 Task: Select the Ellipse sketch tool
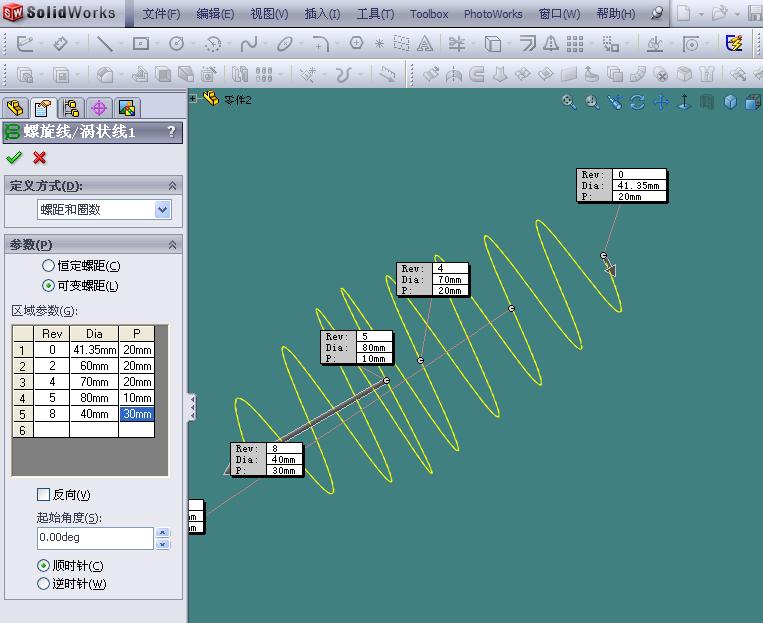pyautogui.click(x=285, y=44)
